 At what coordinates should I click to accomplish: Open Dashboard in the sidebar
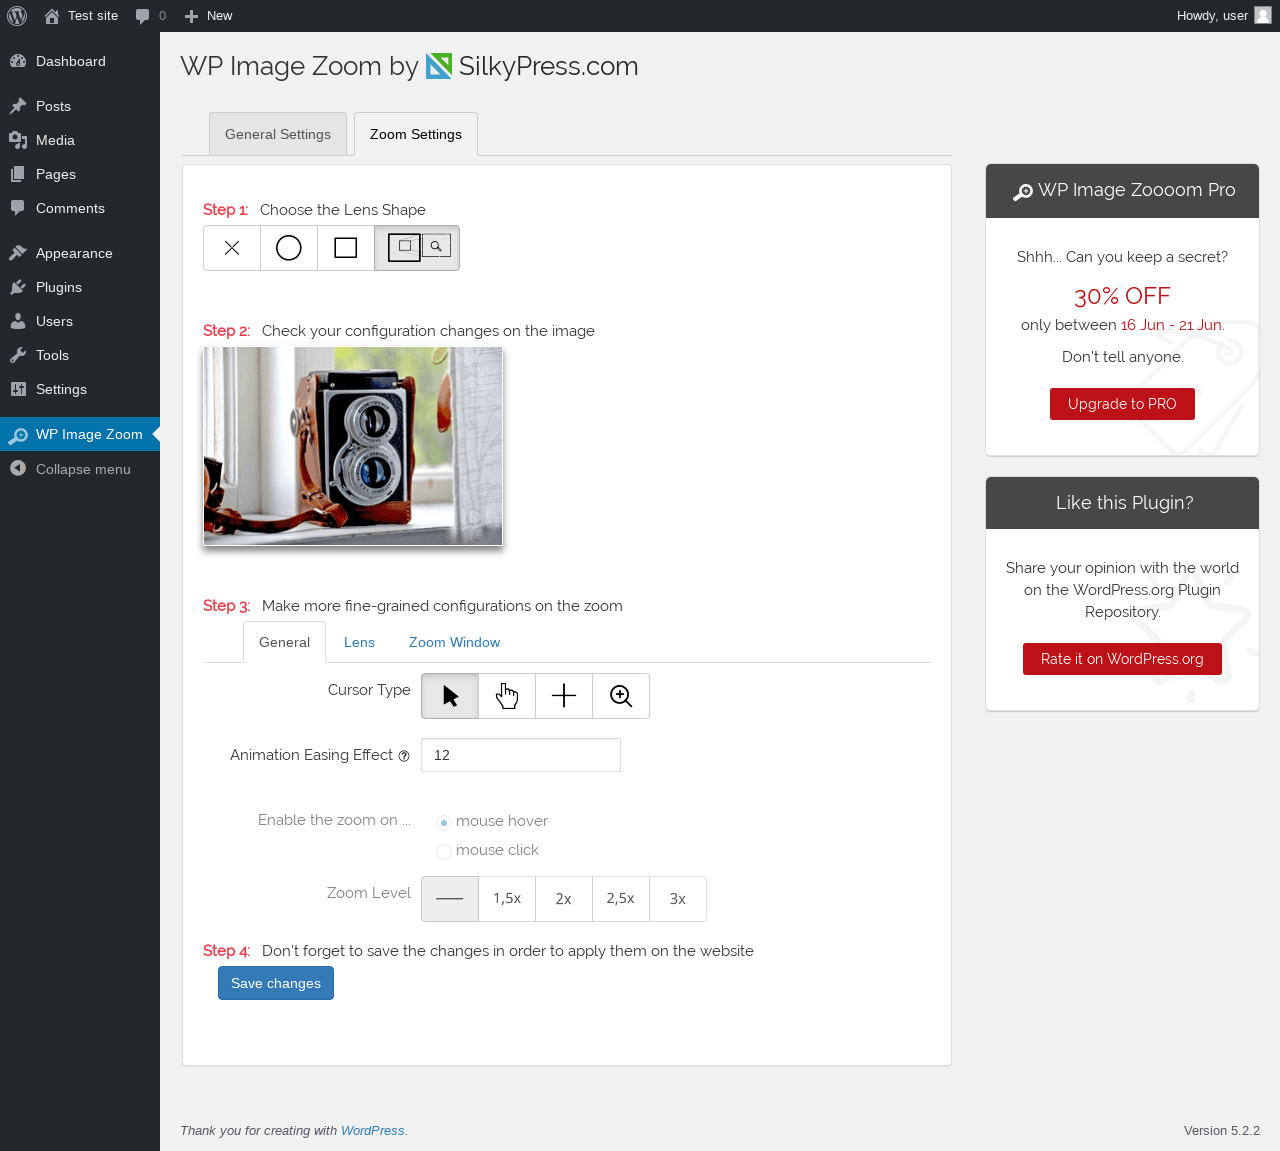click(80, 61)
